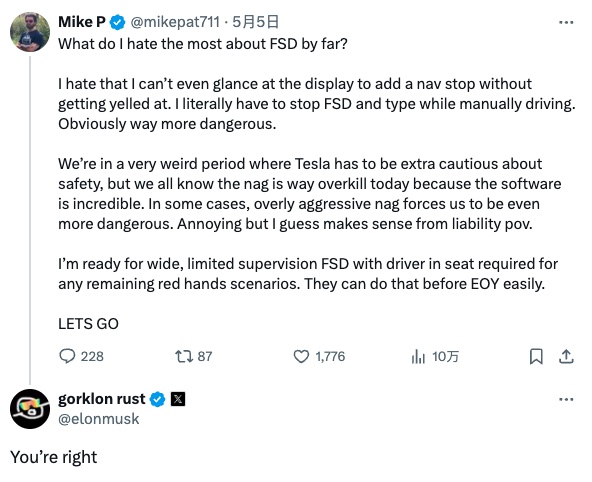Open more options for Mike P's tweet

pos(566,23)
